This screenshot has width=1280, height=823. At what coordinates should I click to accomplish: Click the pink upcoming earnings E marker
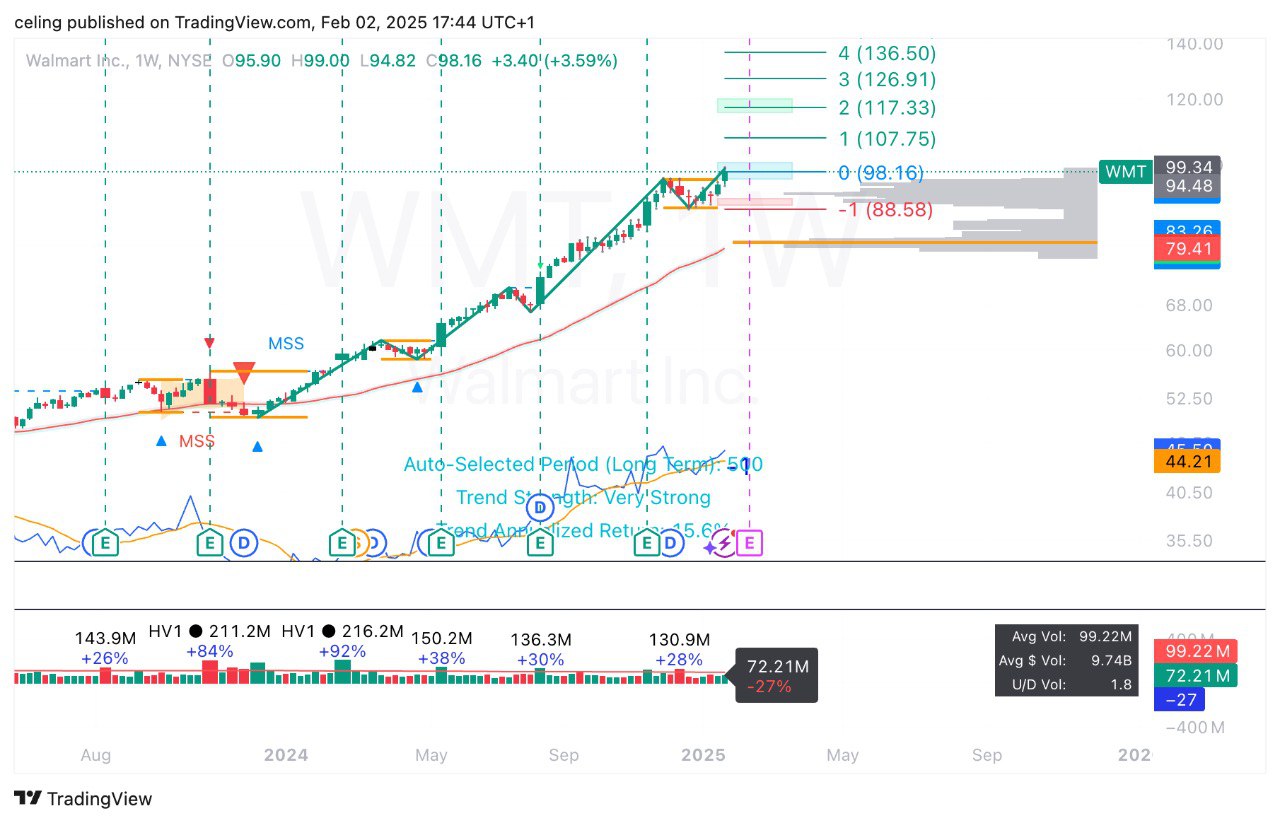[749, 543]
